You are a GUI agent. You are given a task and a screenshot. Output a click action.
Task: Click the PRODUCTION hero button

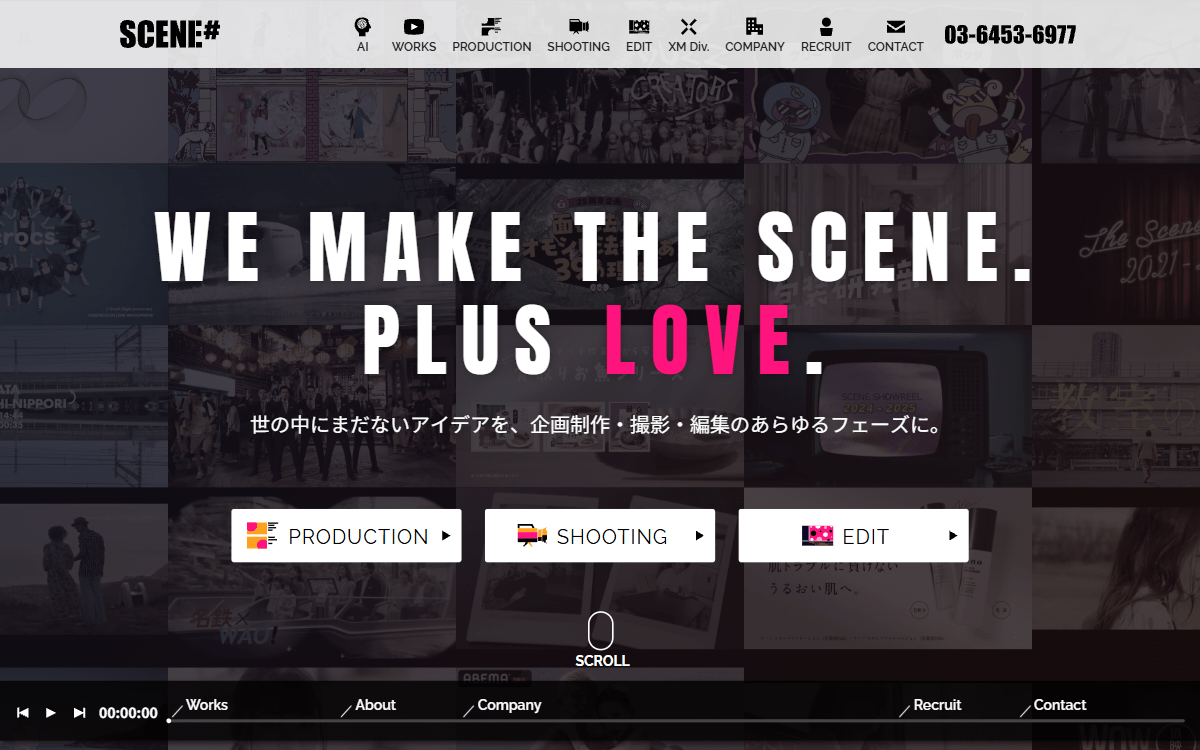pos(346,536)
